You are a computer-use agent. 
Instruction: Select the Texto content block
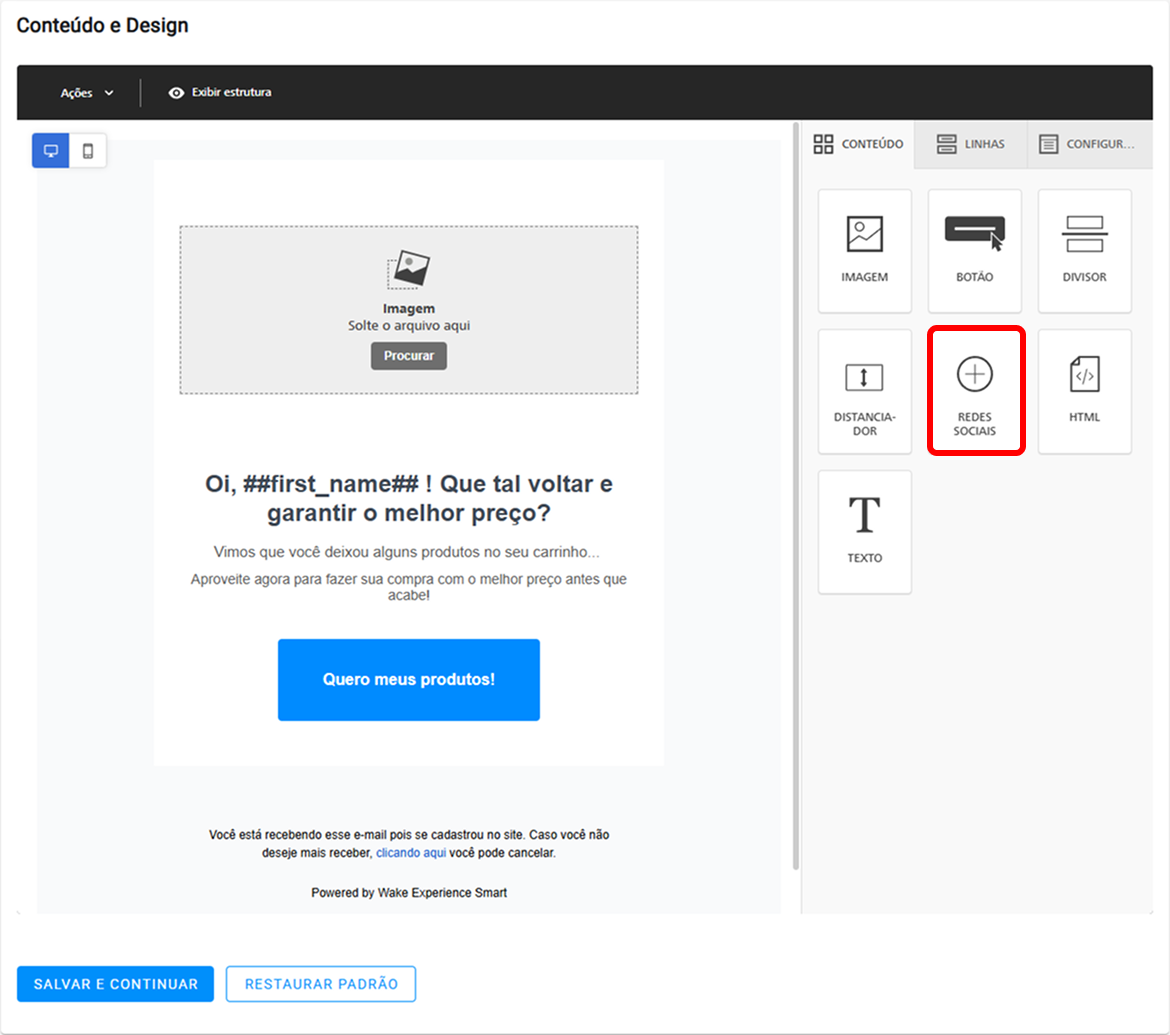864,532
